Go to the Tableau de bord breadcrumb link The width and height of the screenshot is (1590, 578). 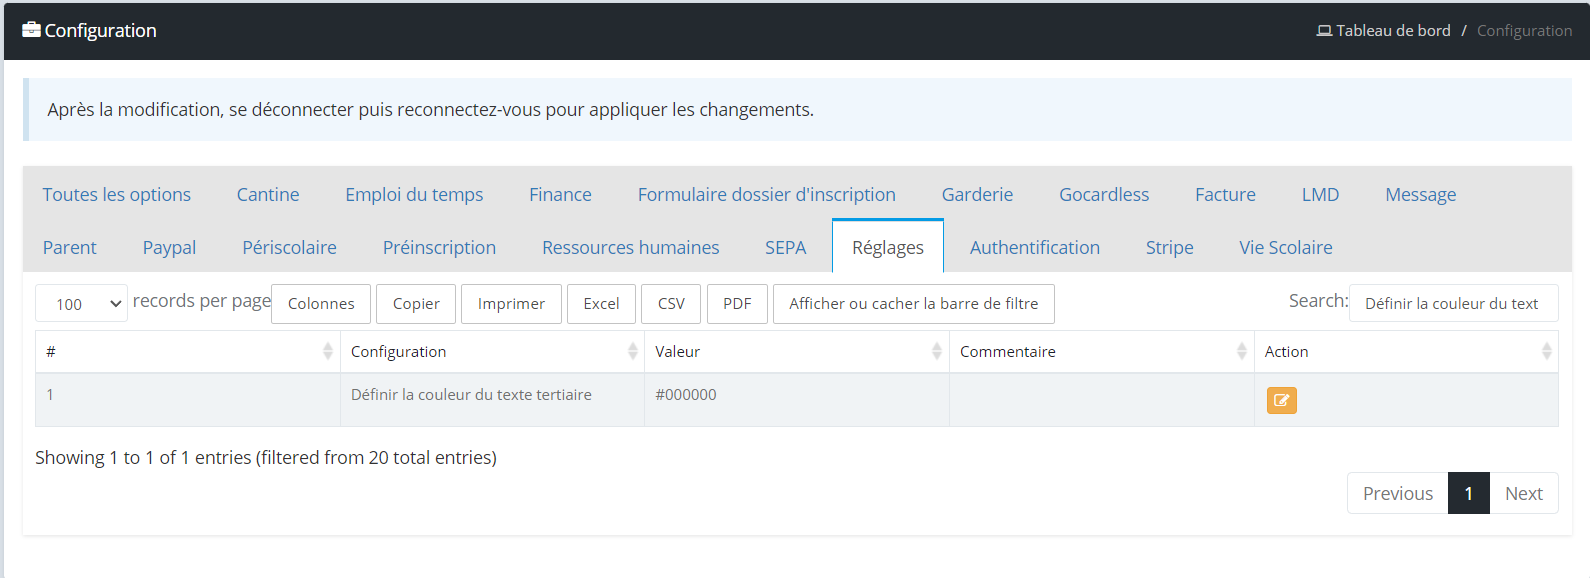click(x=1393, y=31)
